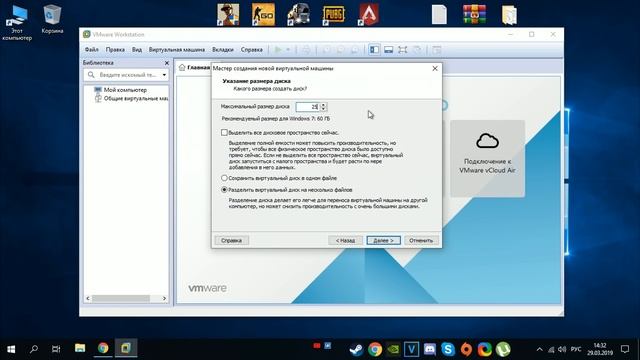The height and width of the screenshot is (360, 640).
Task: Select store virtual disk as single file
Action: tap(224, 178)
